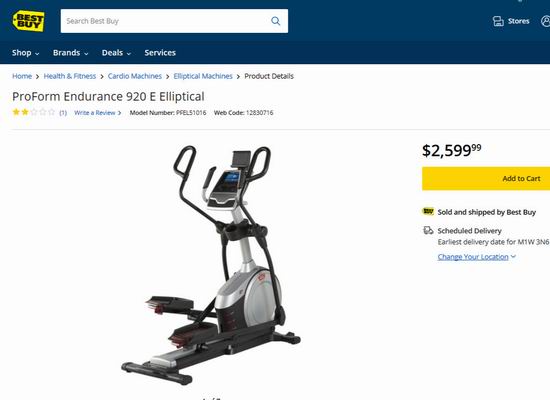The image size is (550, 400).
Task: Go to Home in the breadcrumb
Action: click(22, 76)
